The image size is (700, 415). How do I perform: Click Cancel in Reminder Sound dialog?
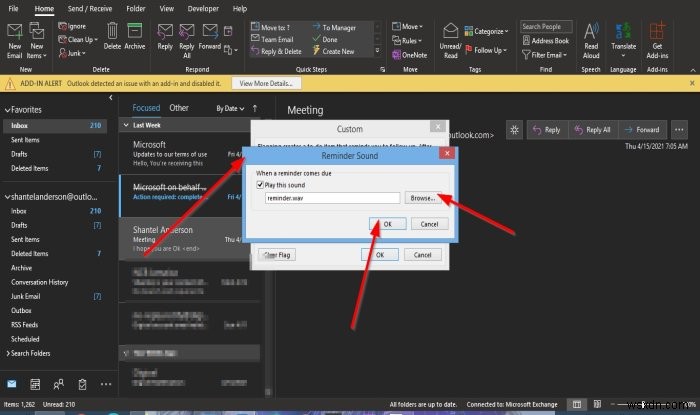pyautogui.click(x=429, y=224)
